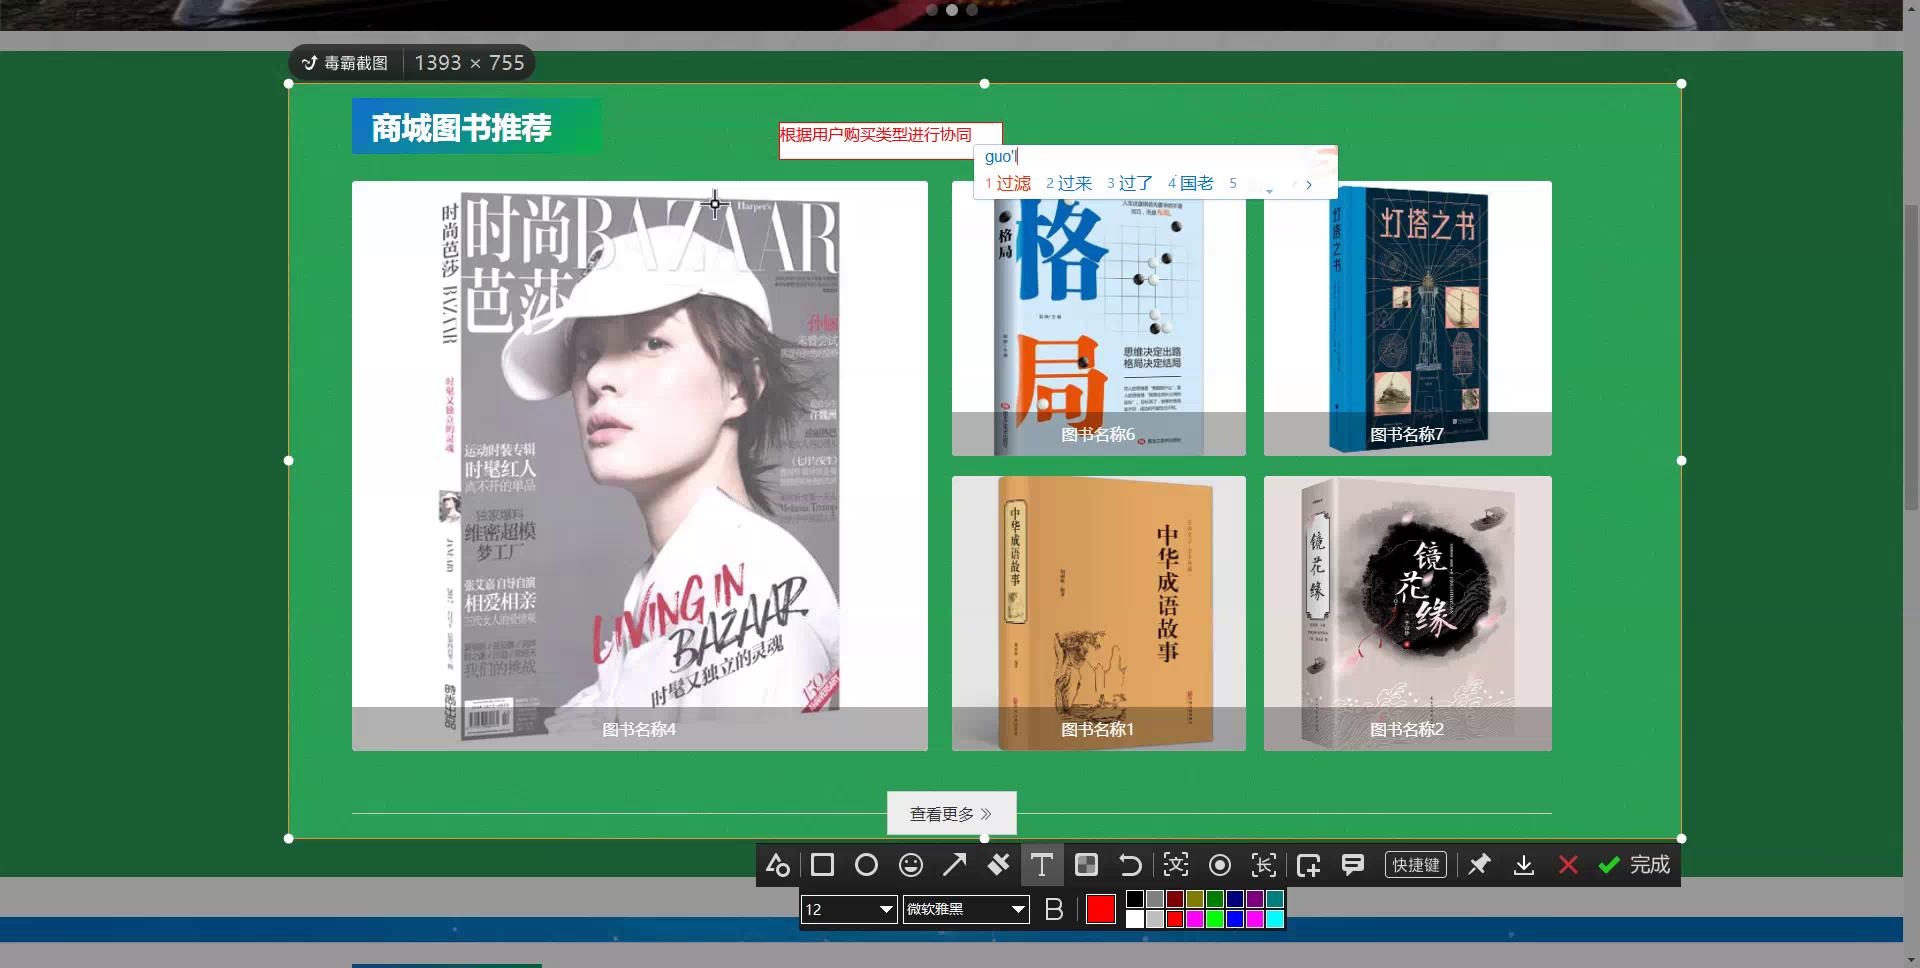Pick the dark green color swatch

click(1214, 899)
